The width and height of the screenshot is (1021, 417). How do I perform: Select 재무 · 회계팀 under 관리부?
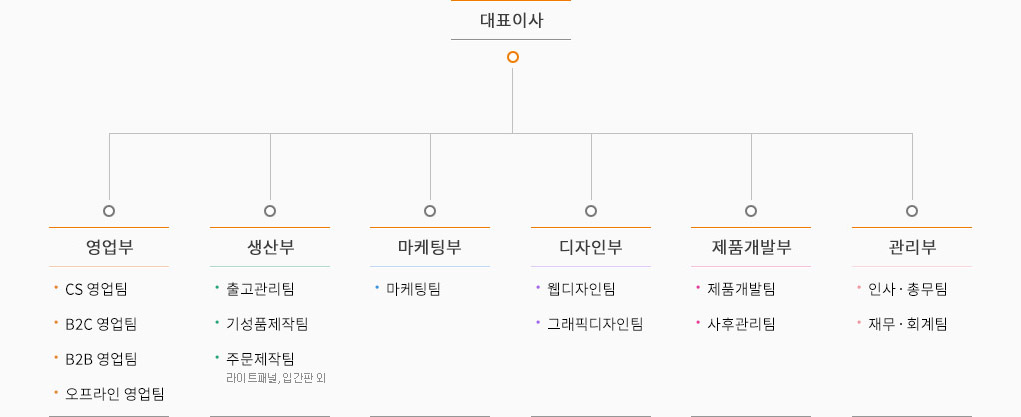pyautogui.click(x=908, y=324)
